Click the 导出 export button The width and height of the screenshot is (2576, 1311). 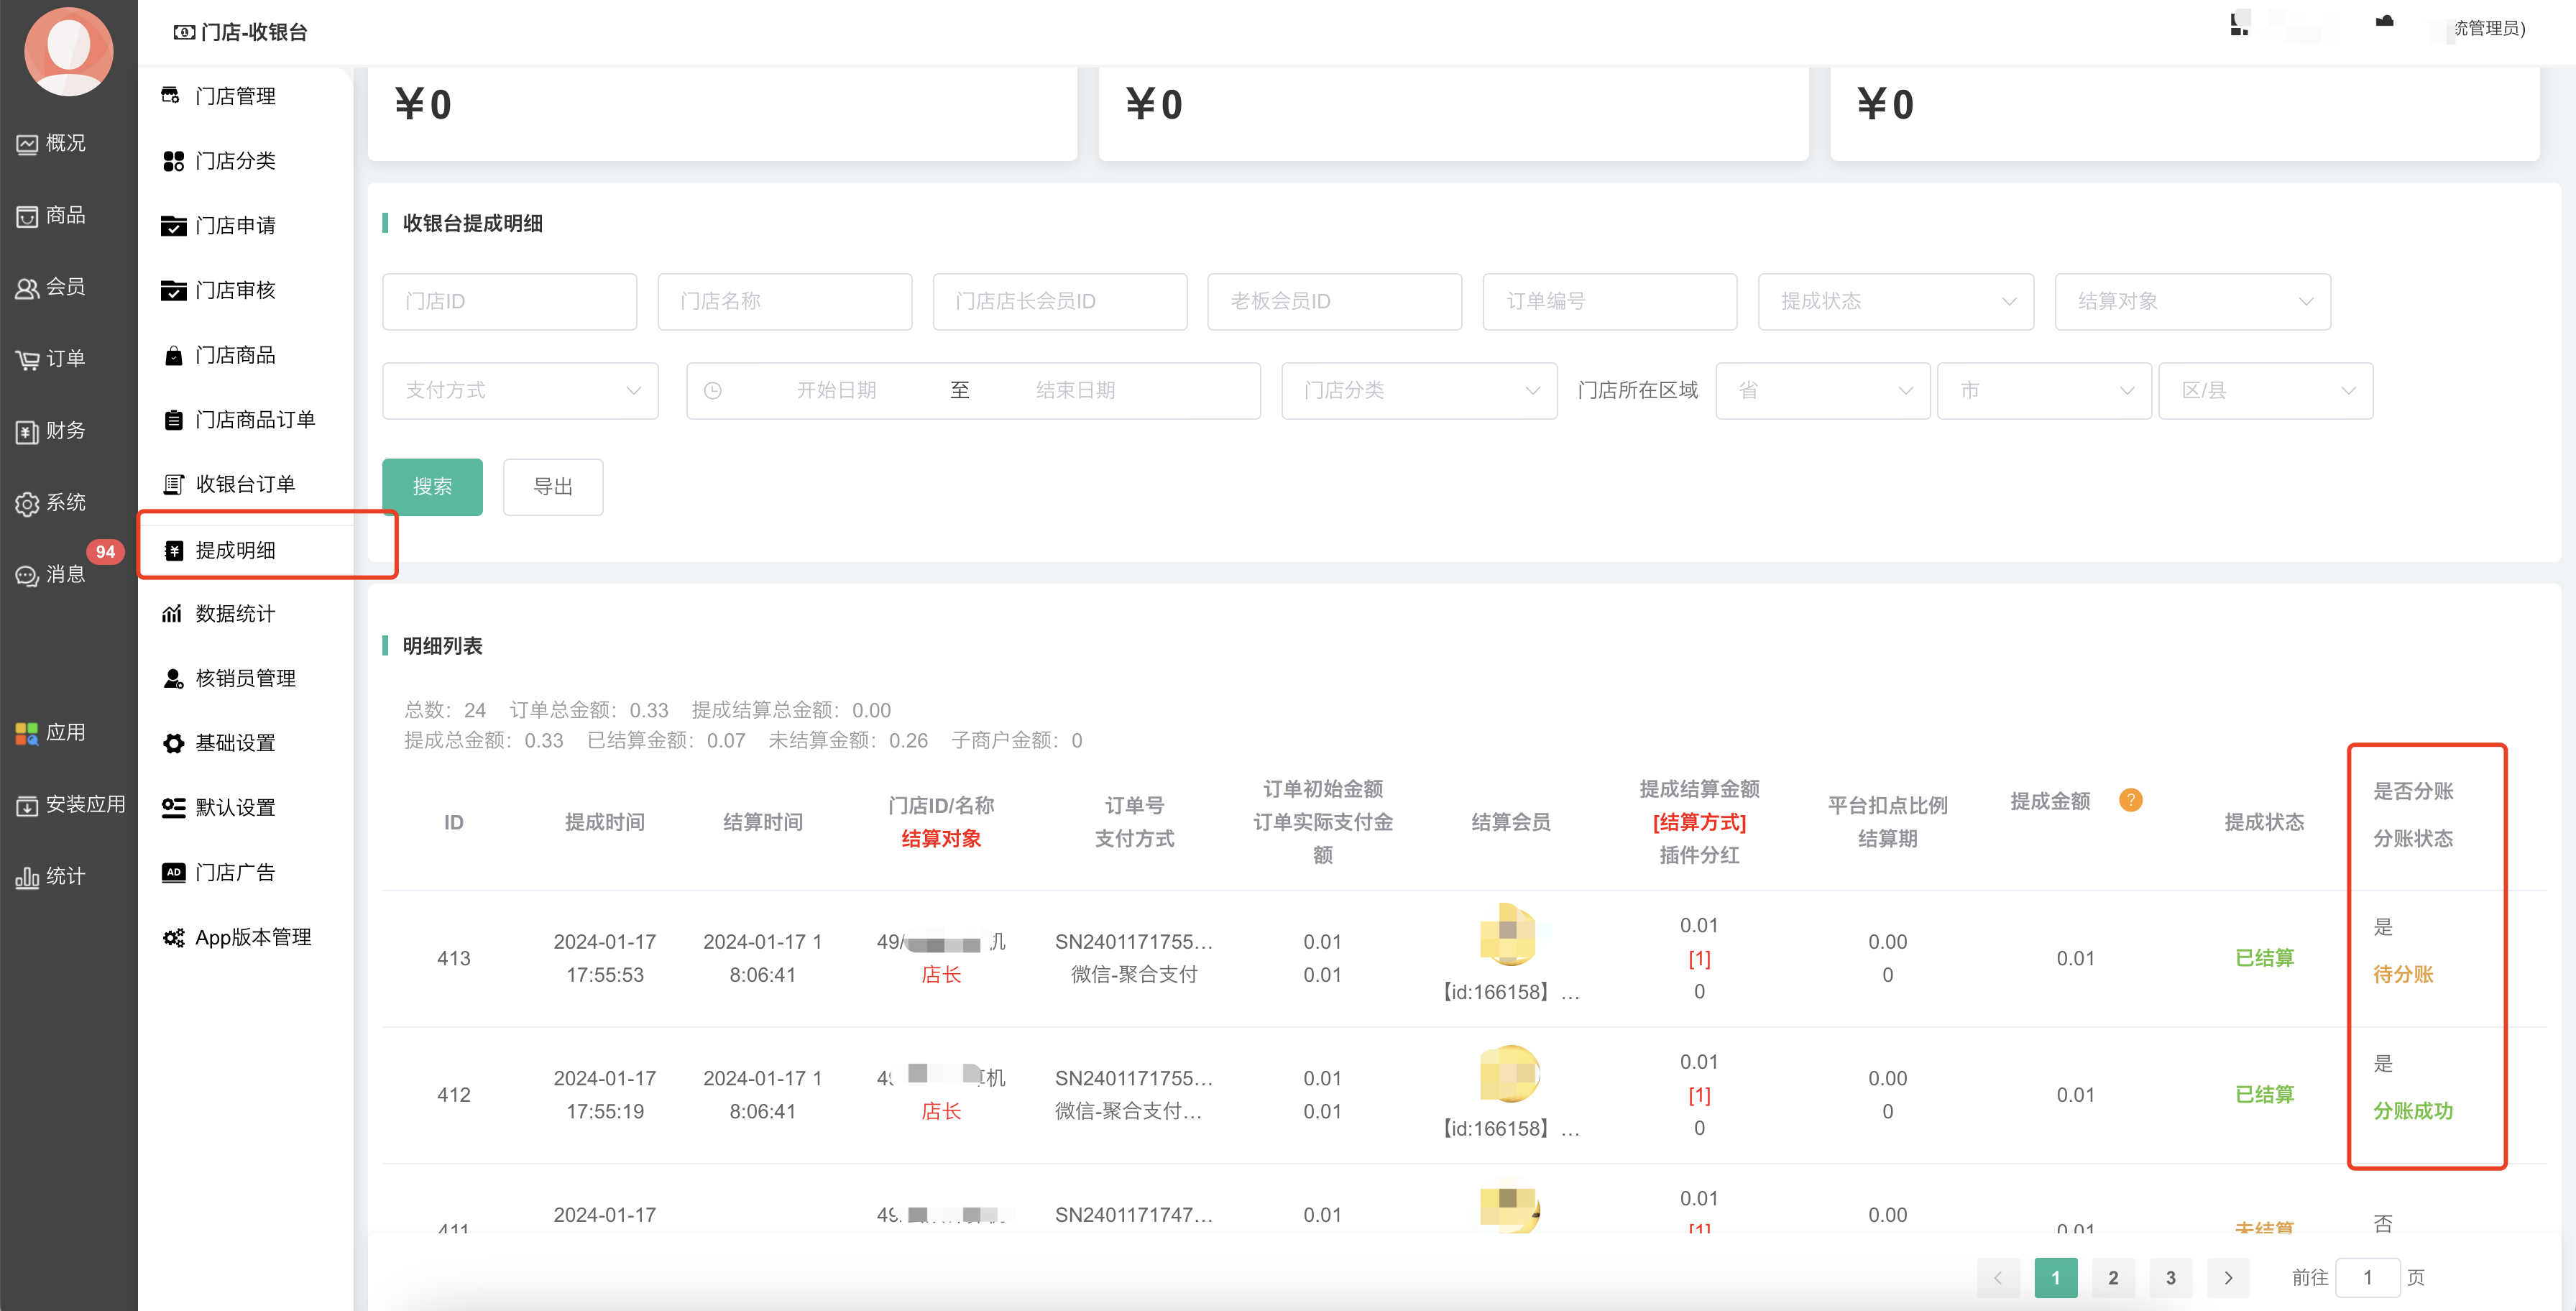(552, 487)
